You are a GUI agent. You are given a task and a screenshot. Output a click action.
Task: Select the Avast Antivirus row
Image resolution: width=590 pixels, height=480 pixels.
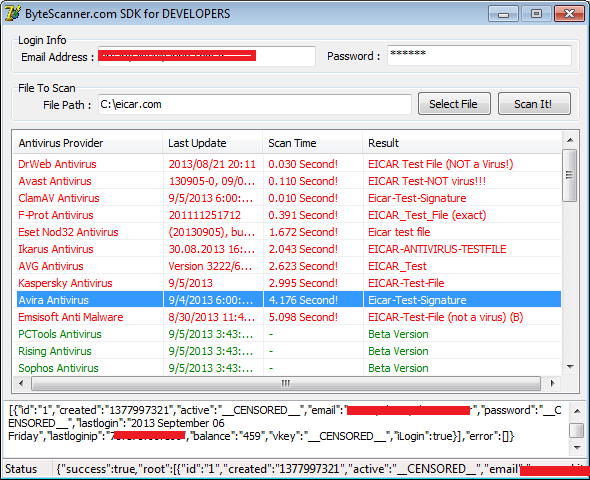287,181
